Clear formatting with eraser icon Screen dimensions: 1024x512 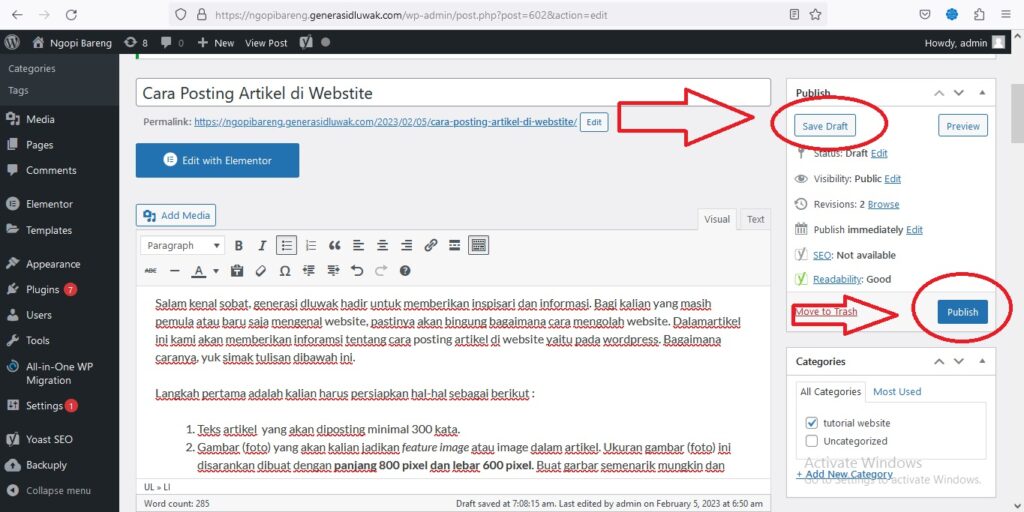click(261, 270)
